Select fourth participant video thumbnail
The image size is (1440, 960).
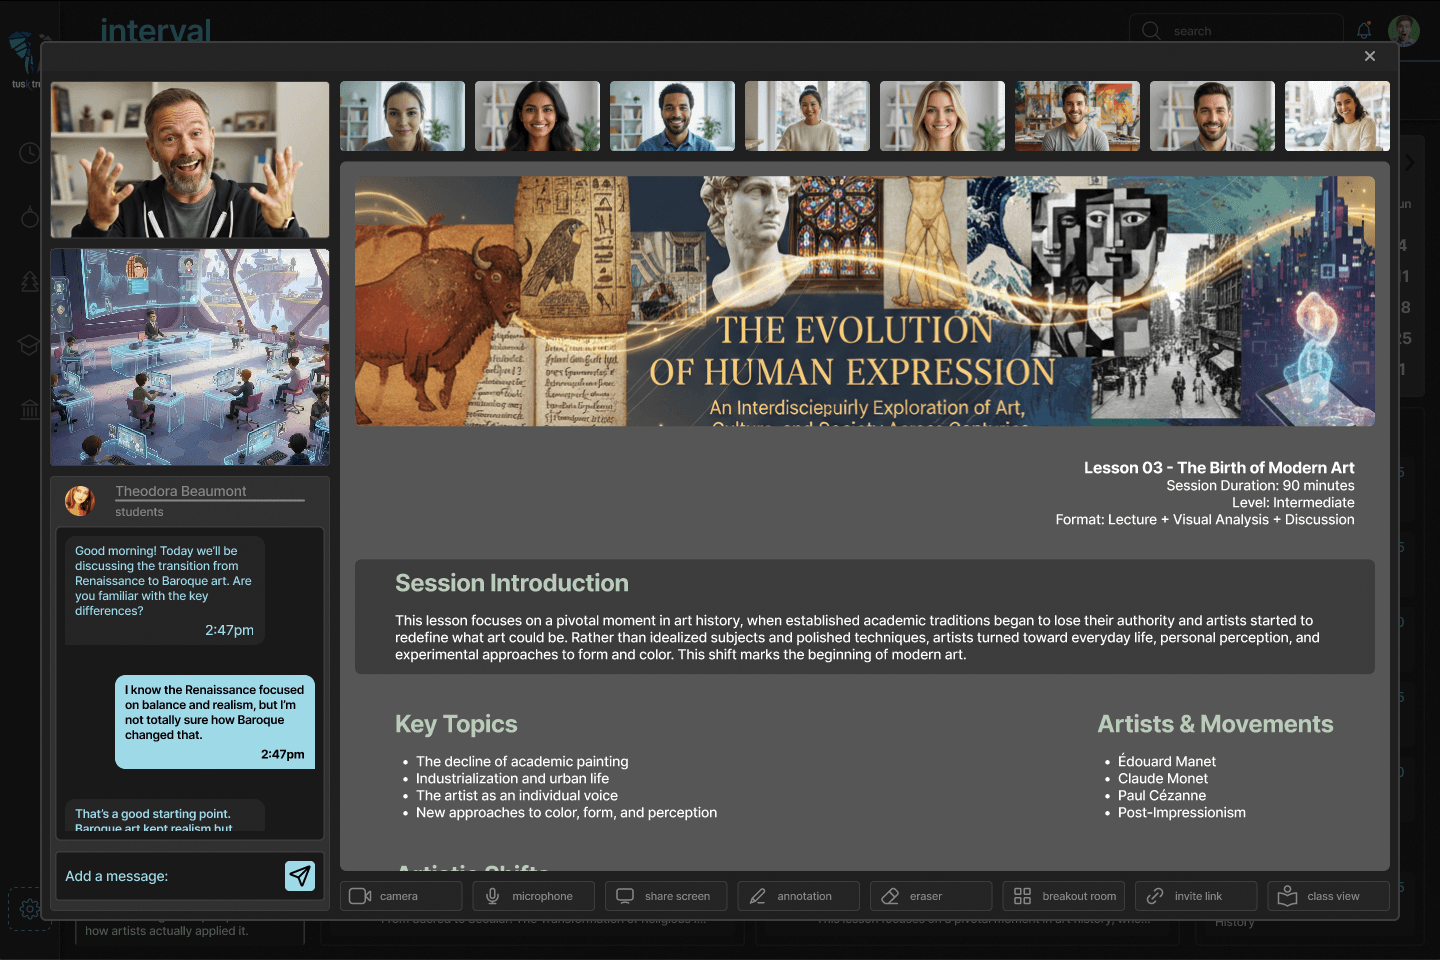807,116
